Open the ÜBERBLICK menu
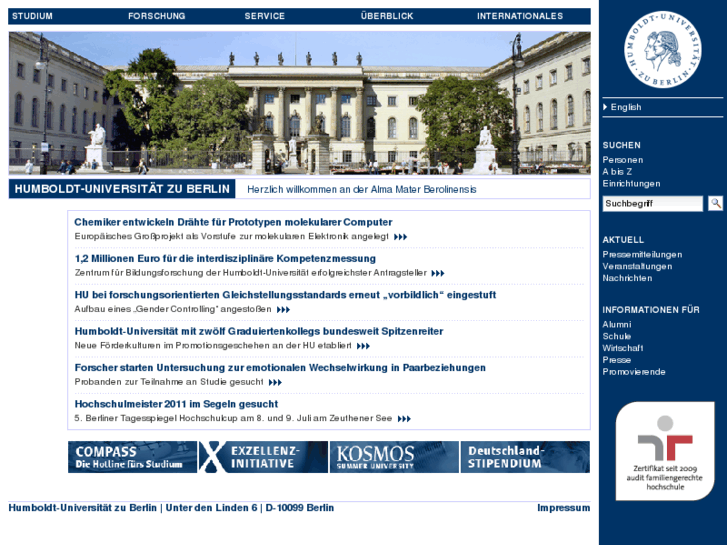 click(x=387, y=16)
